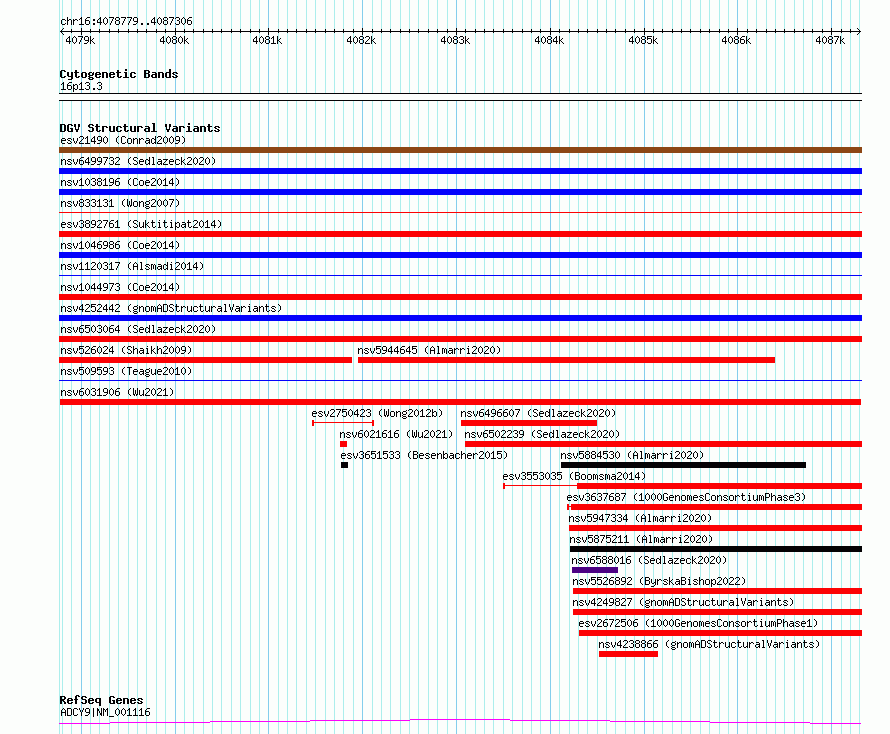Select nsv4238866 (gnomADStructuralVariants) label
Viewport: 890px width, 734px height.
pos(709,644)
